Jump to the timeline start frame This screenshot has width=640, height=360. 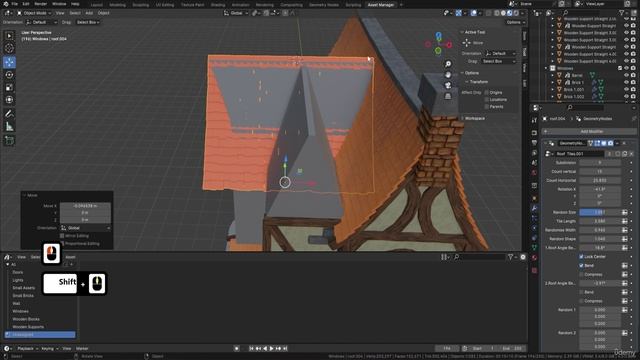point(251,349)
